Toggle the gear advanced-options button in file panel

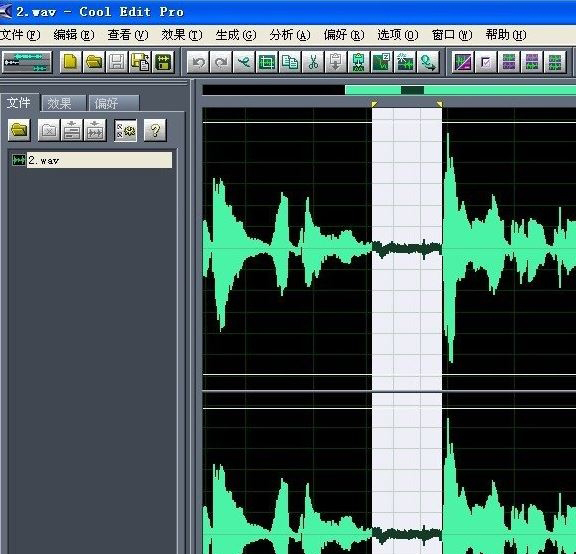point(126,130)
